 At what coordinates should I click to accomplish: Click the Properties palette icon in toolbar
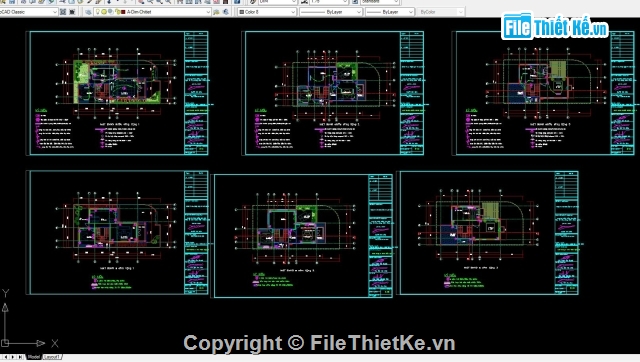[x=180, y=2]
